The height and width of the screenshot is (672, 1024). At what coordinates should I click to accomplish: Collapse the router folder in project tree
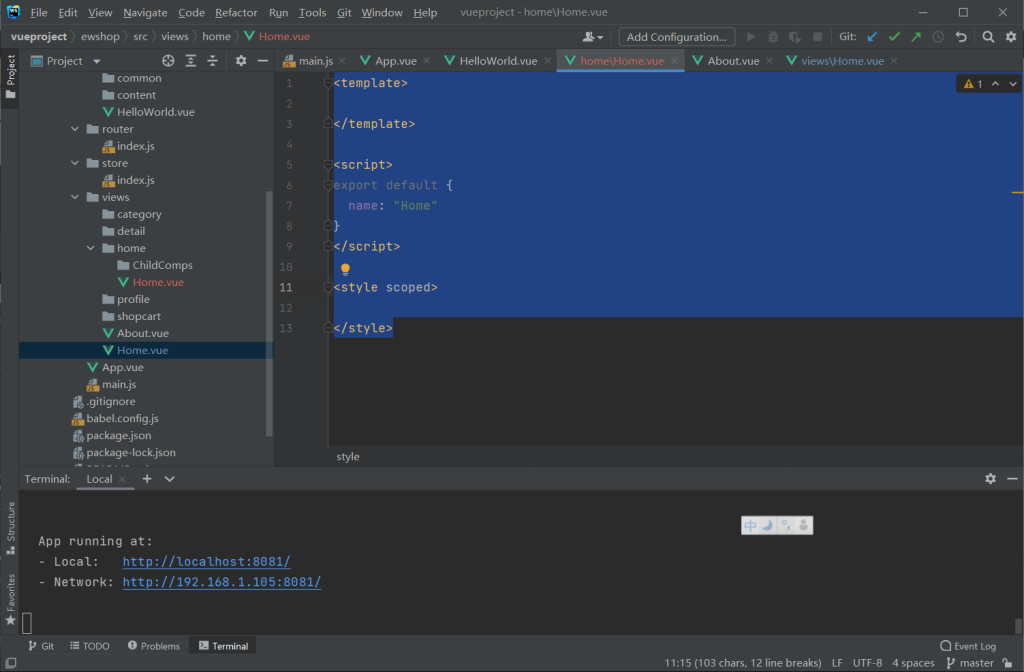coord(76,129)
